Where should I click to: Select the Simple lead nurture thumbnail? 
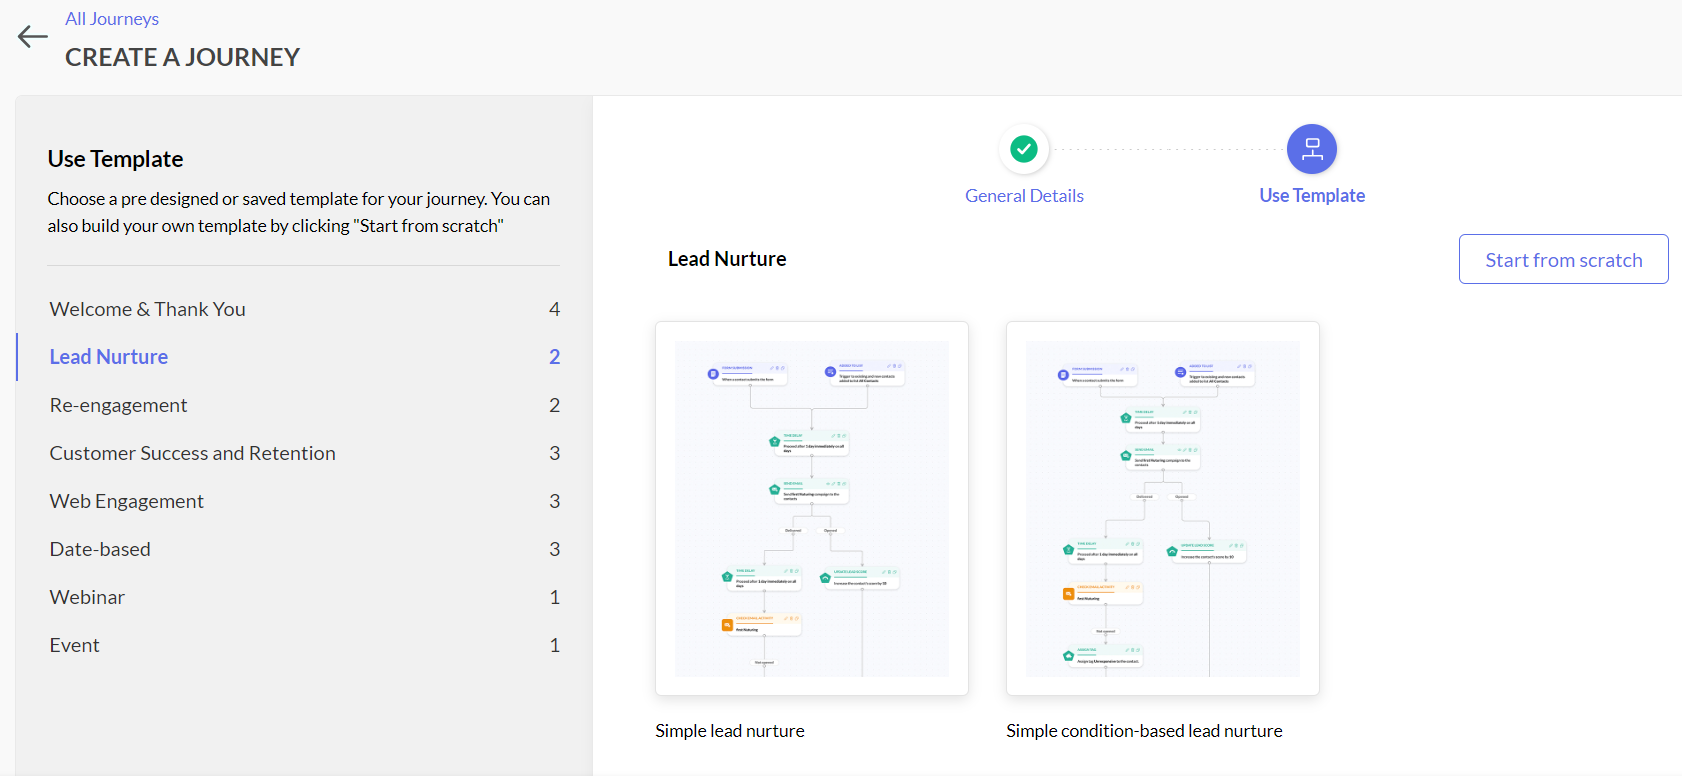(x=811, y=508)
